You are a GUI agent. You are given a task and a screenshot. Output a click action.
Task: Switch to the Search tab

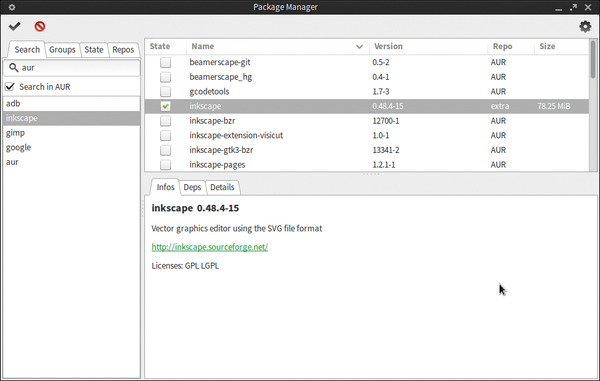click(27, 50)
